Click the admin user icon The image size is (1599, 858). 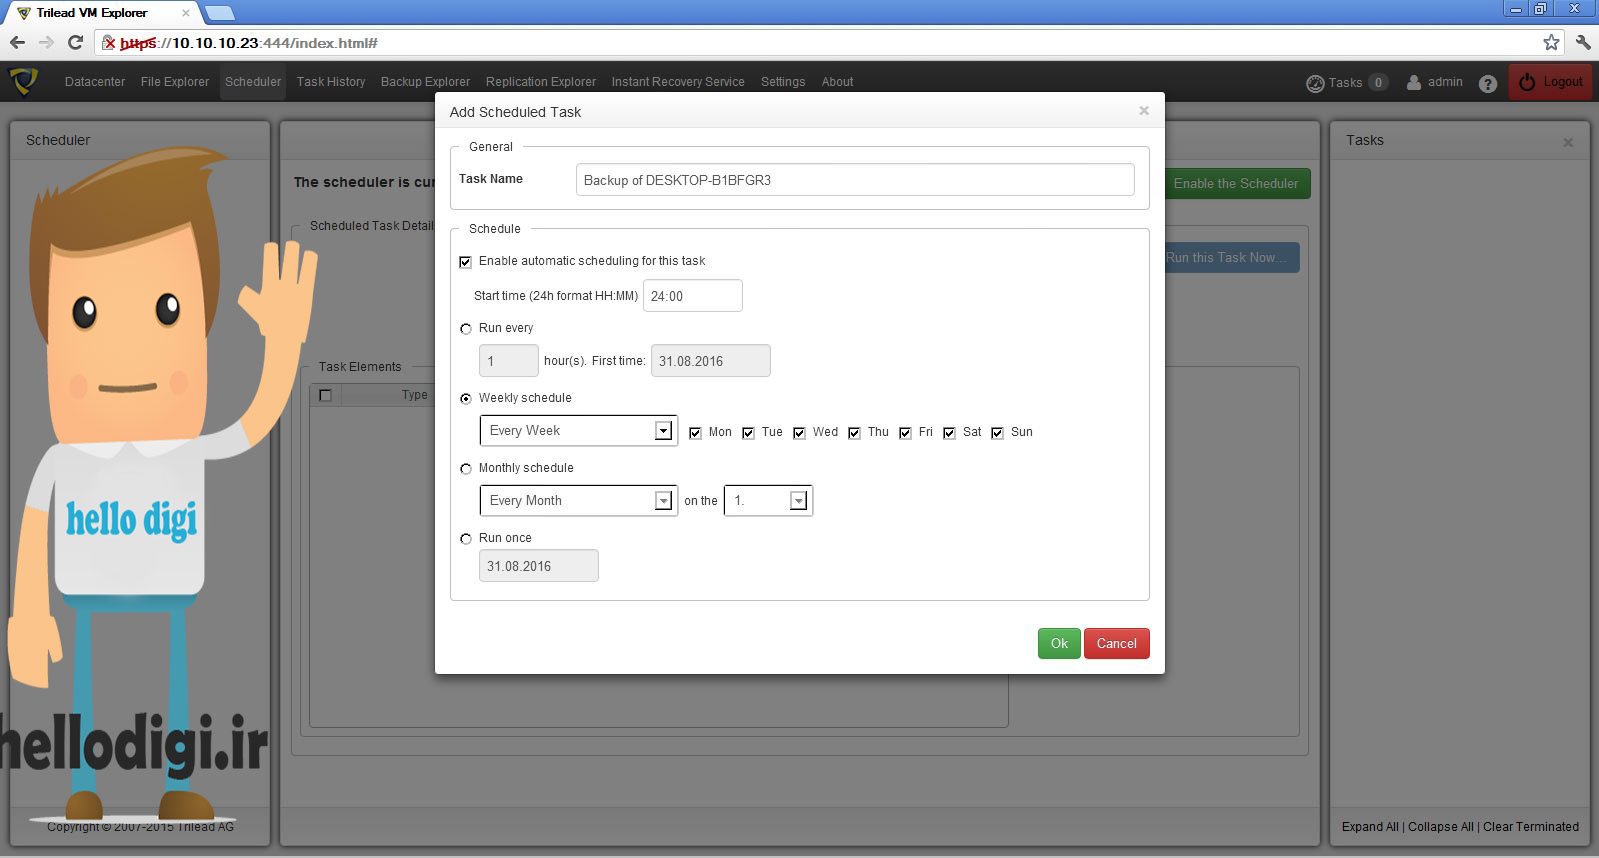click(x=1414, y=82)
